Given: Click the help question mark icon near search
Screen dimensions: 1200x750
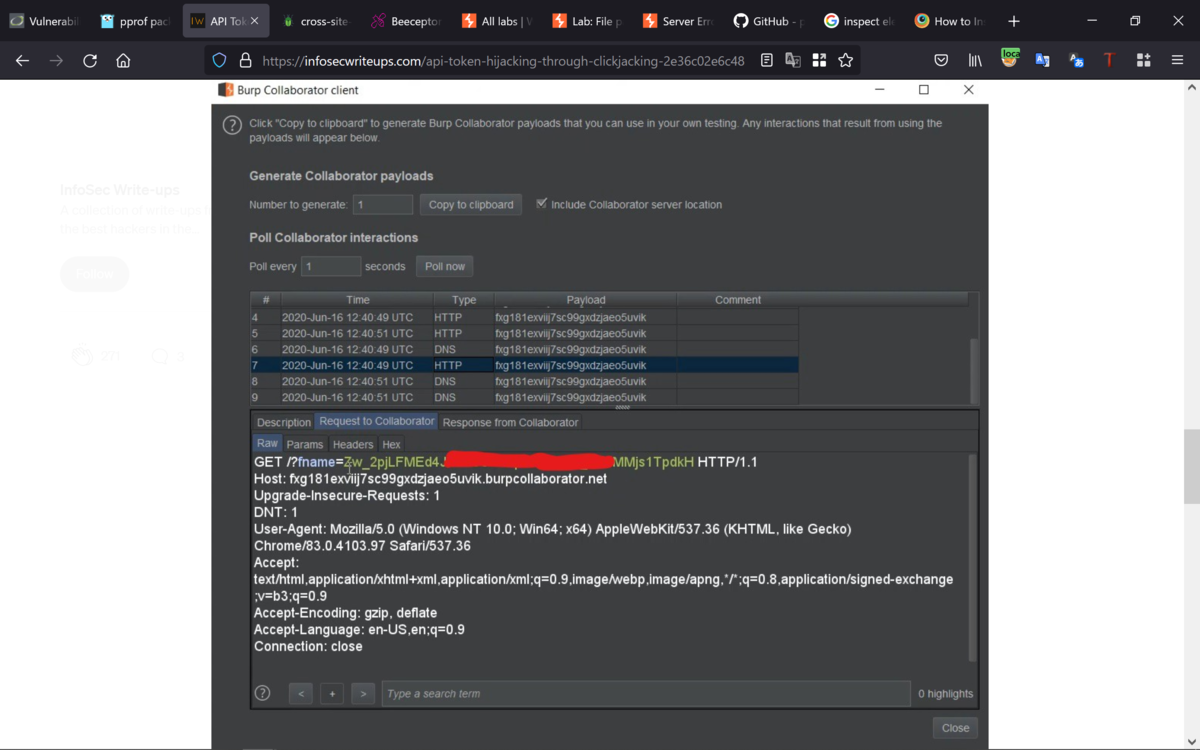Looking at the screenshot, I should point(262,693).
